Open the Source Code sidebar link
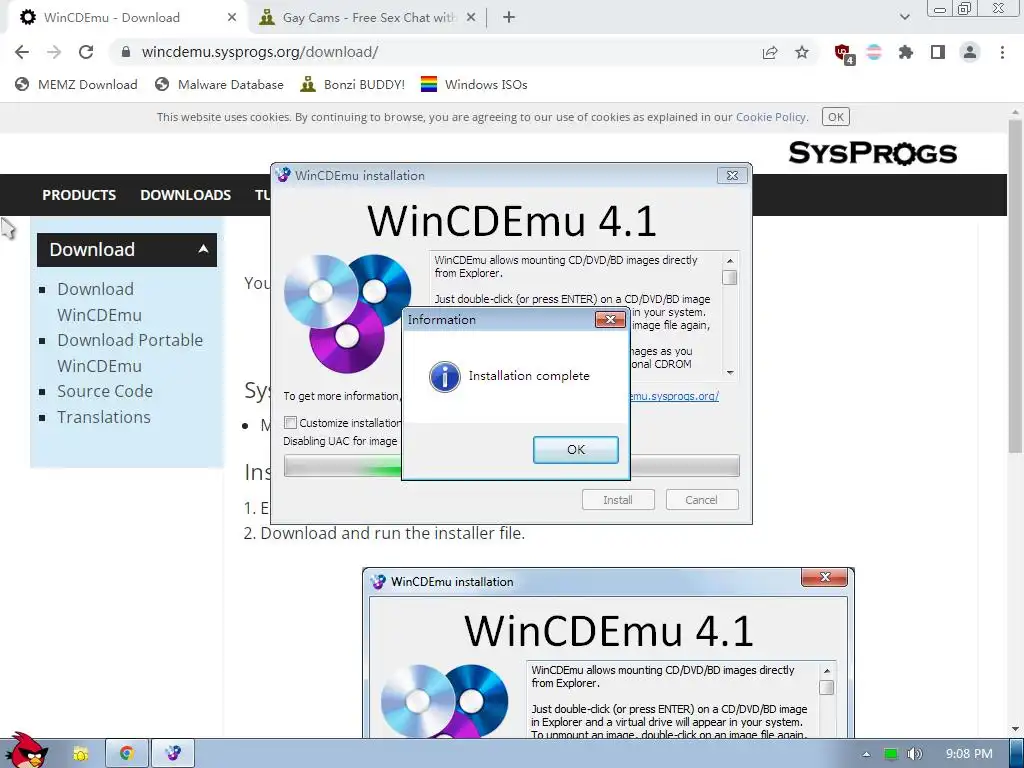The width and height of the screenshot is (1024, 768). pyautogui.click(x=104, y=391)
